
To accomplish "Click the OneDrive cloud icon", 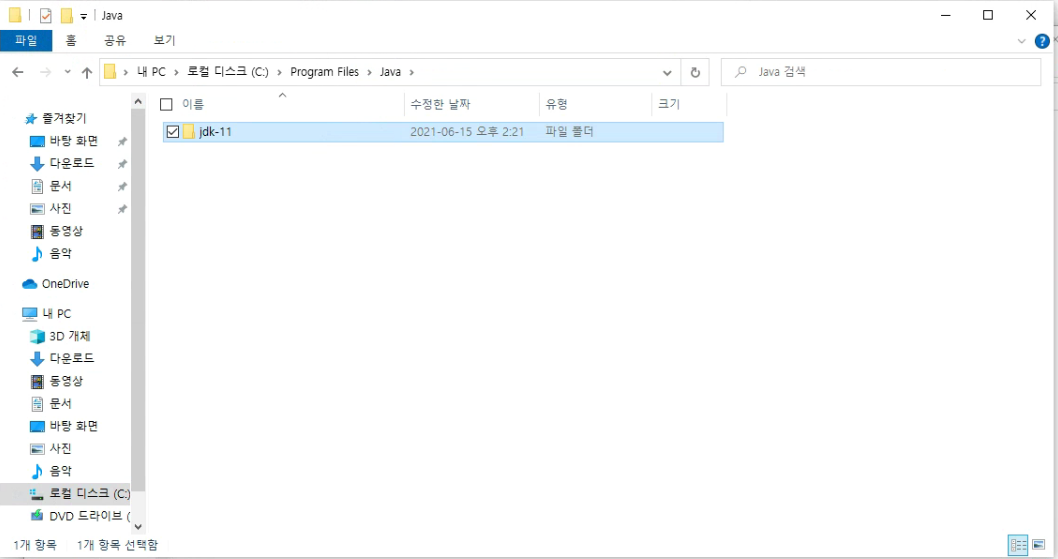I will point(30,284).
